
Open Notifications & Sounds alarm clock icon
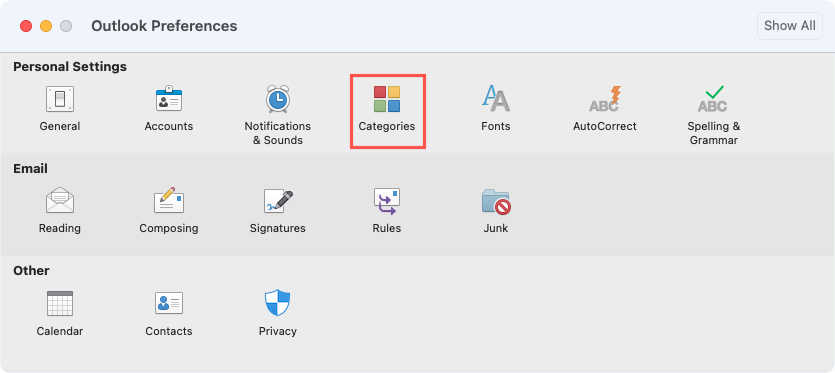277,99
